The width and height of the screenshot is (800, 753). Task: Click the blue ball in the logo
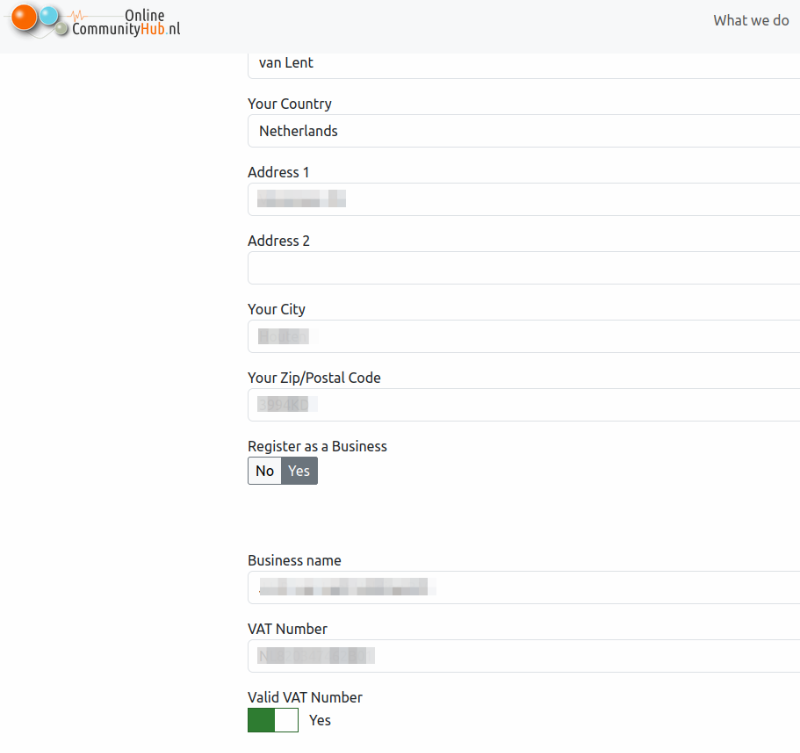[x=48, y=16]
